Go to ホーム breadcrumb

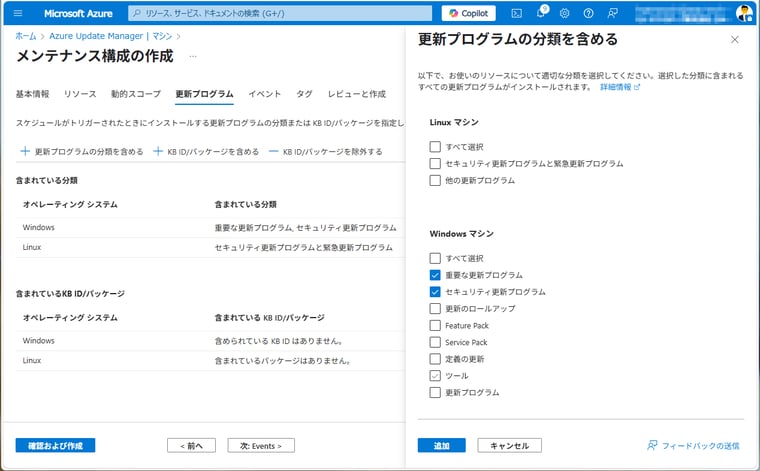[26, 36]
